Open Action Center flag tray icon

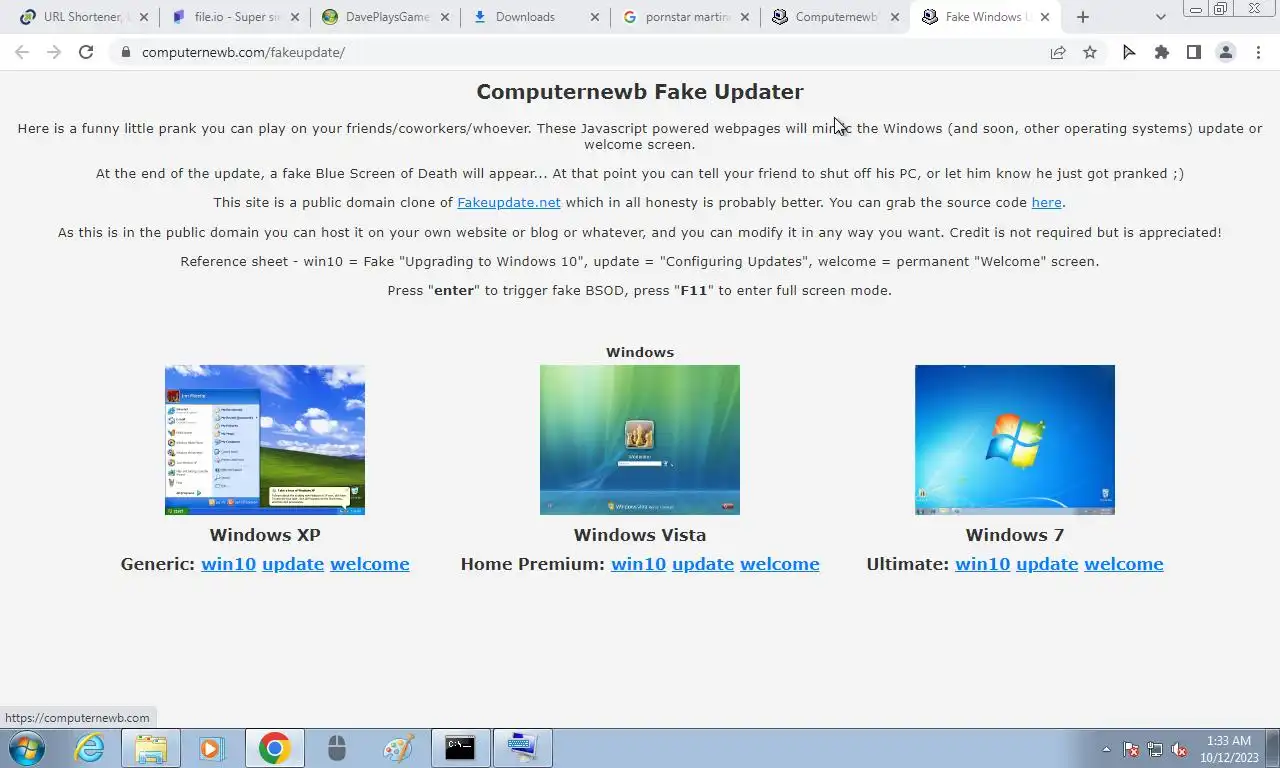click(x=1131, y=749)
